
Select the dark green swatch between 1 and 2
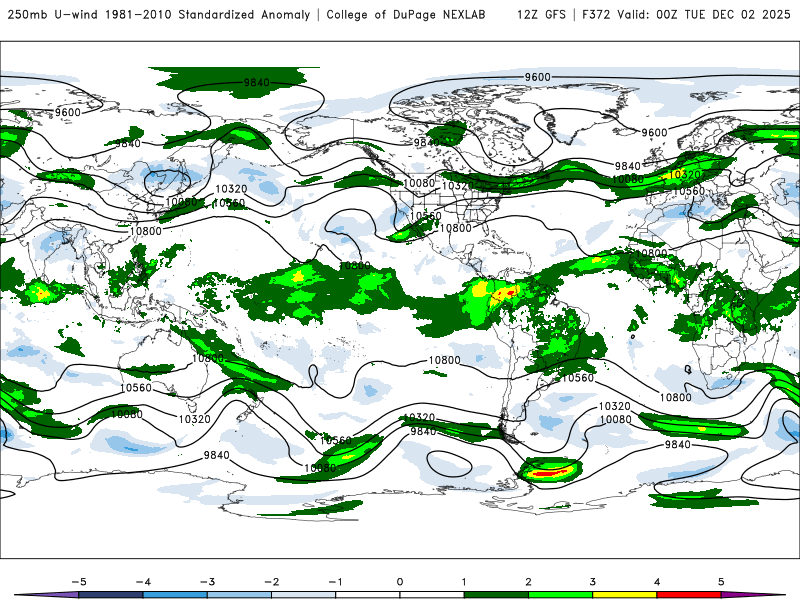[496, 595]
